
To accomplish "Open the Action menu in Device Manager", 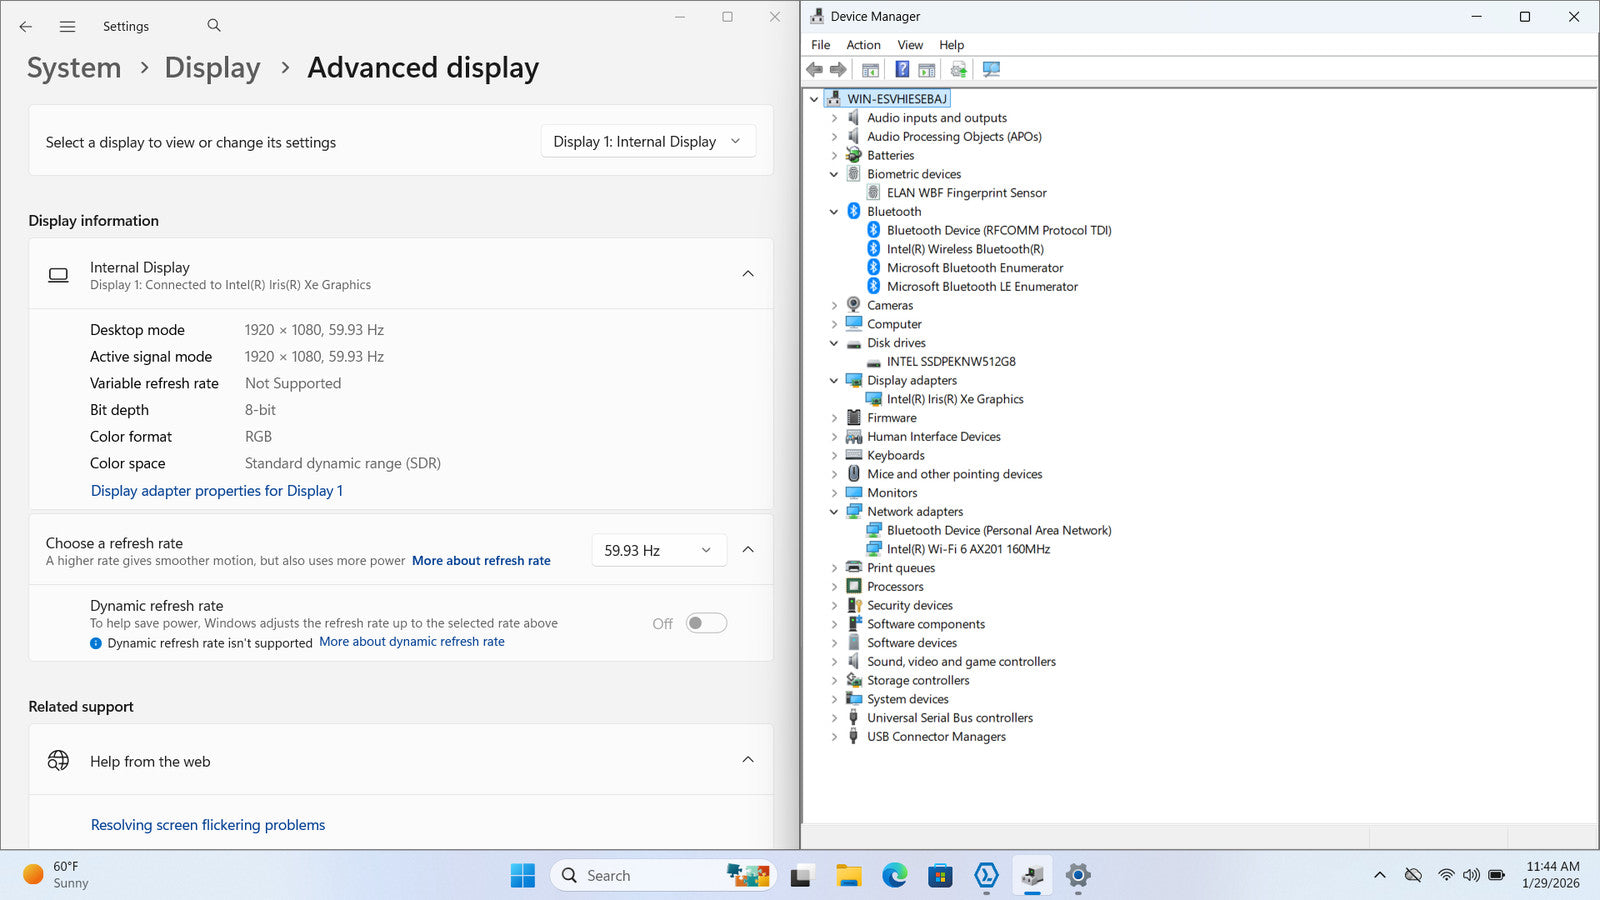I will point(863,45).
